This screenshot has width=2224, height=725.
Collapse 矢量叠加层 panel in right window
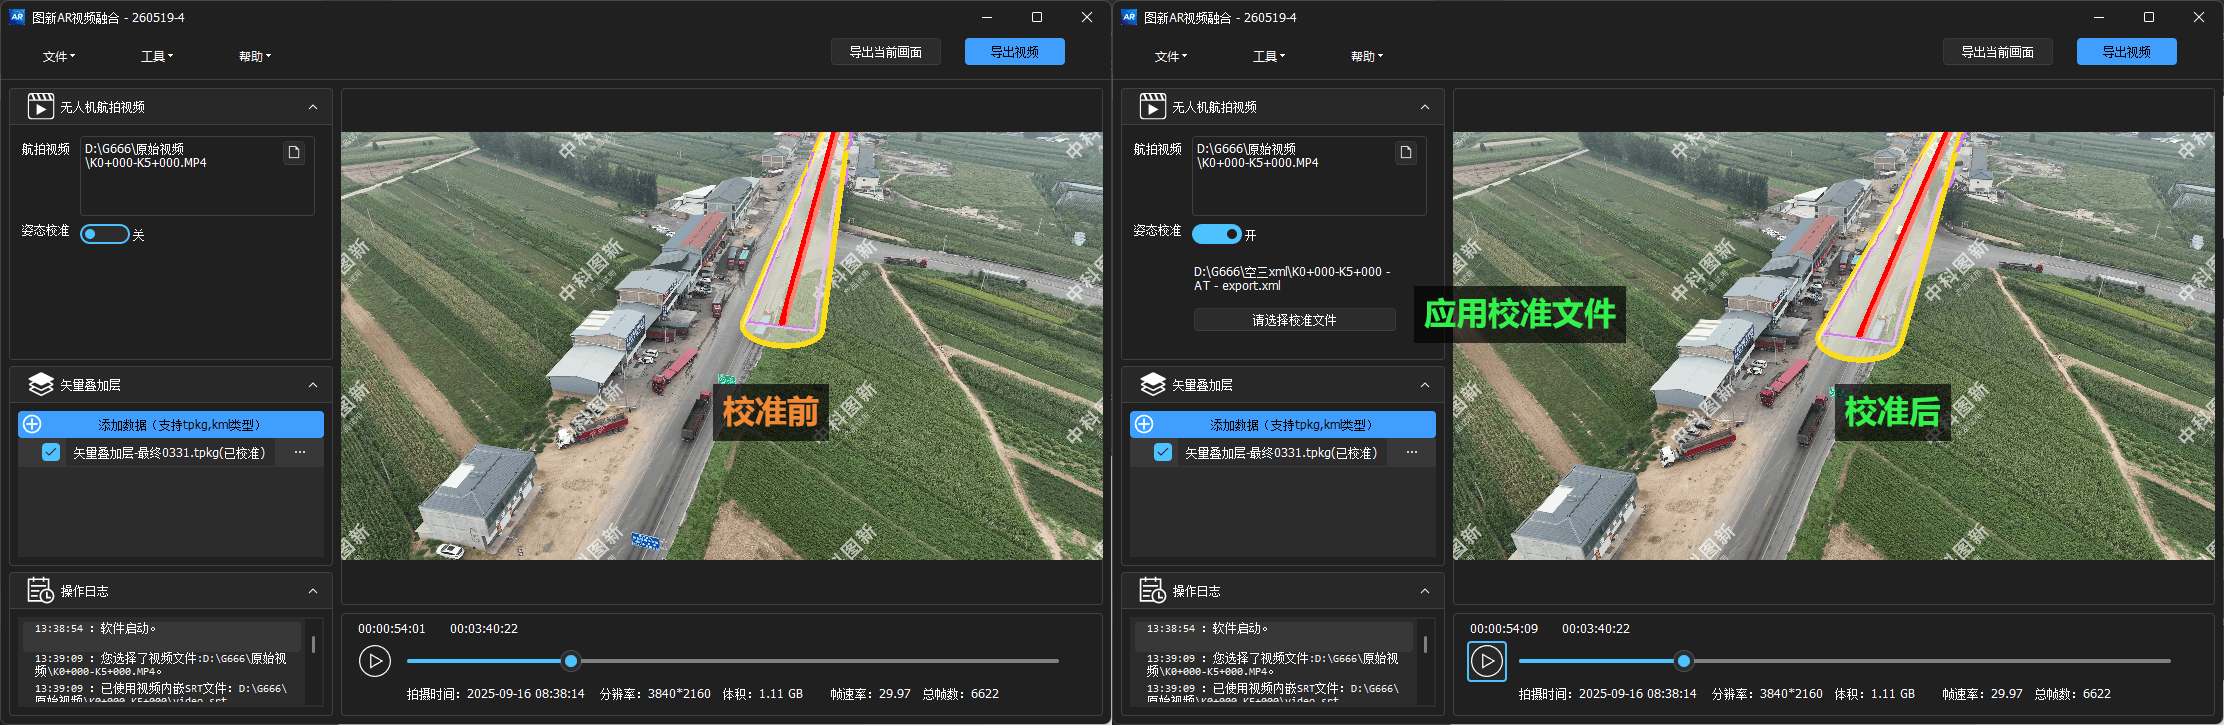coord(1425,385)
